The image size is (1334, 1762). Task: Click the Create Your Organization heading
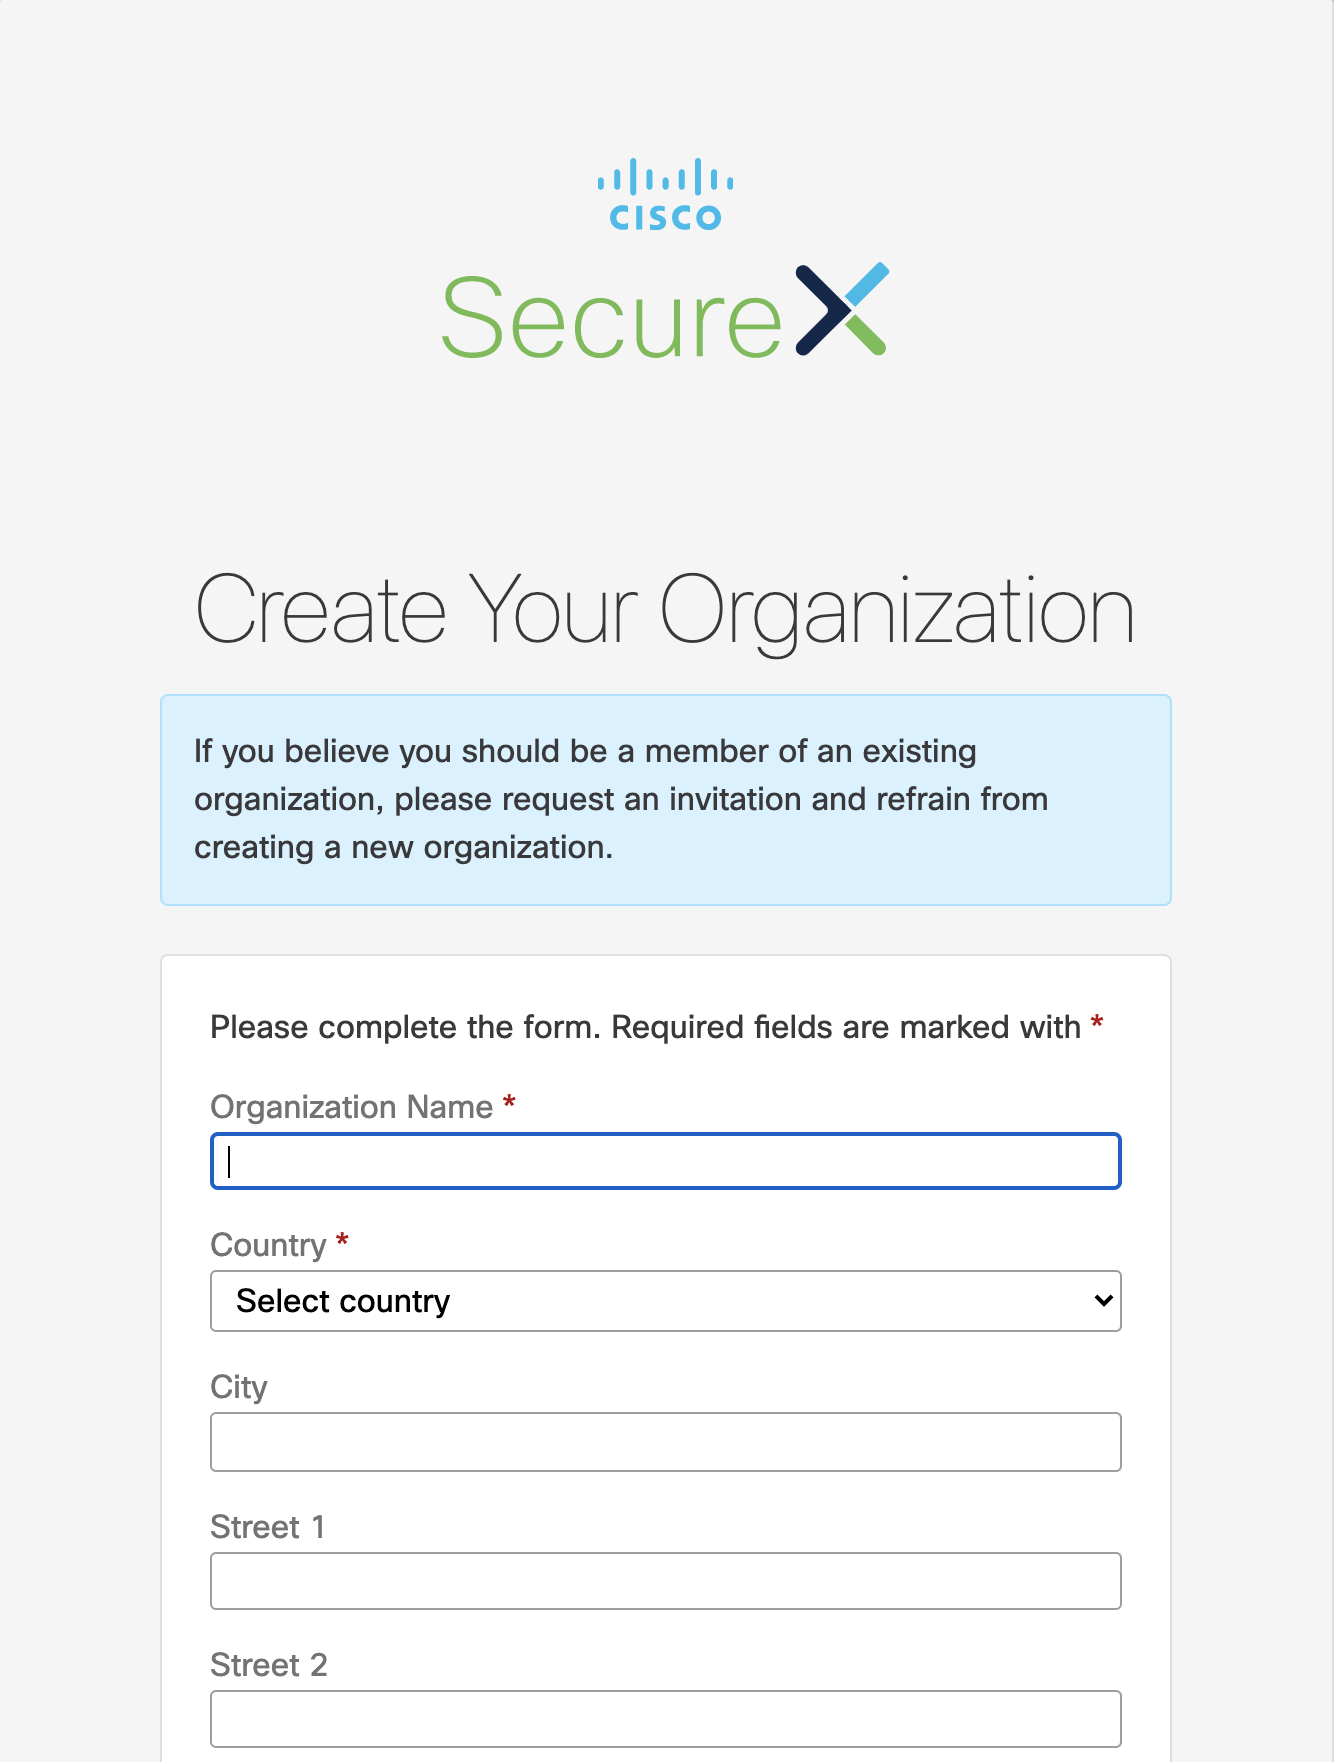tap(665, 611)
